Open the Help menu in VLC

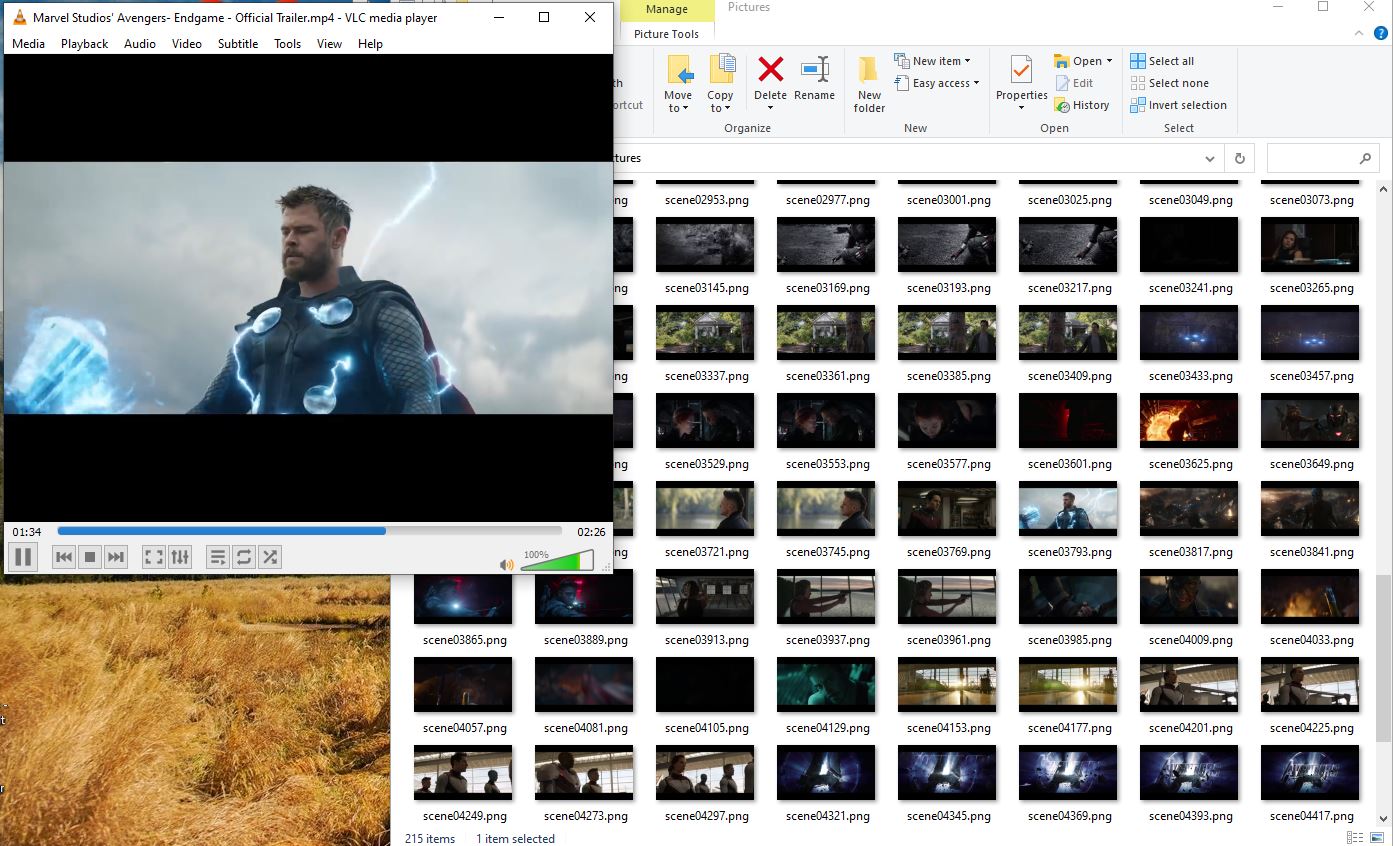tap(370, 43)
